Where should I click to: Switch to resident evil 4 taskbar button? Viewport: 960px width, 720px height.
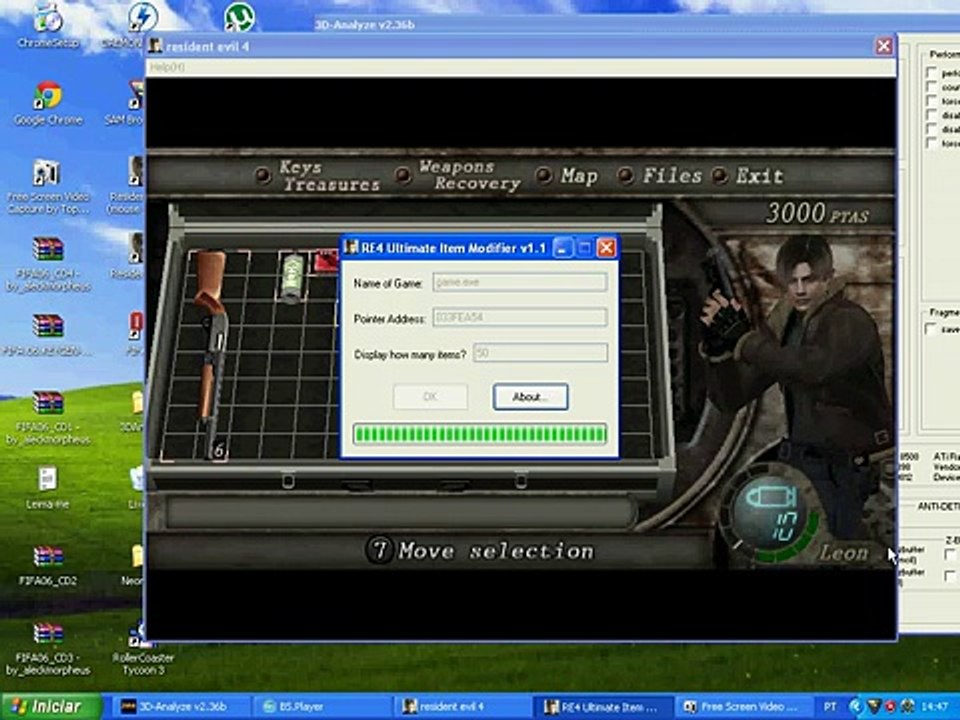462,707
